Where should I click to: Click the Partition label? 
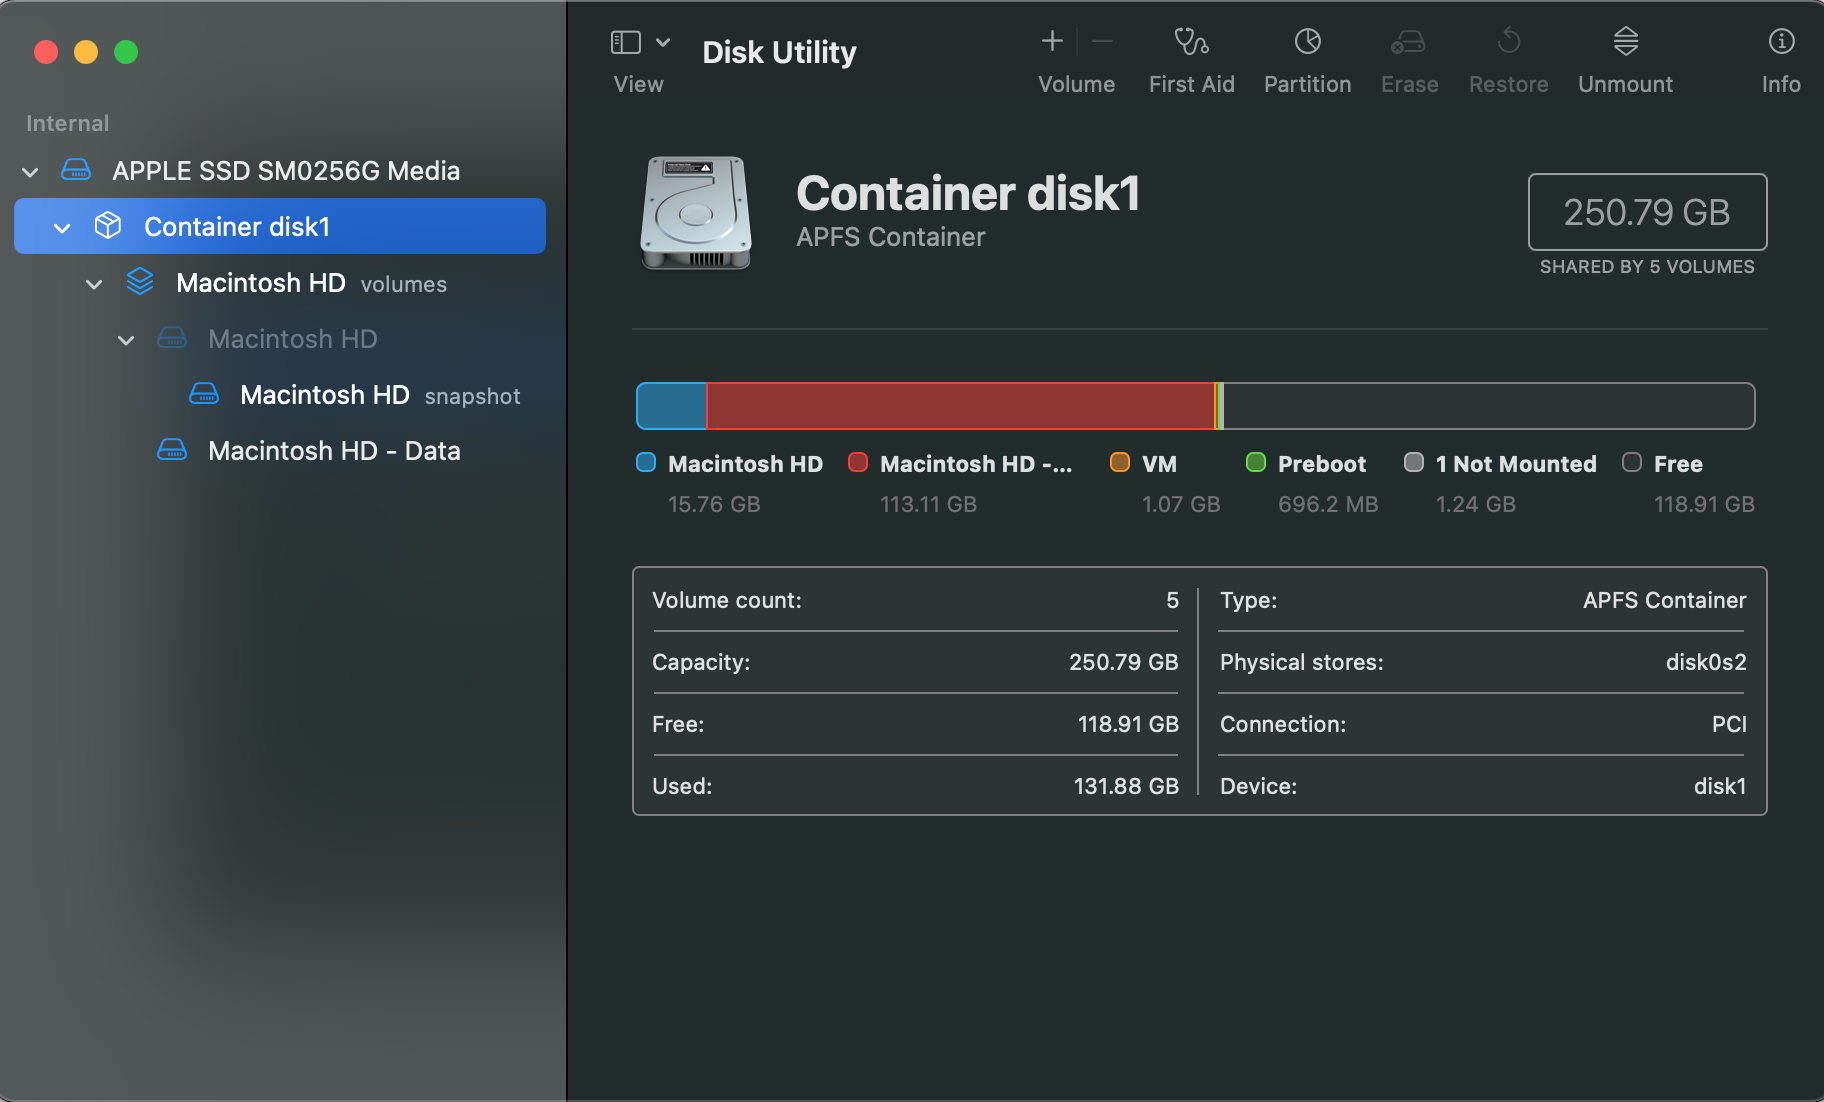pyautogui.click(x=1307, y=84)
